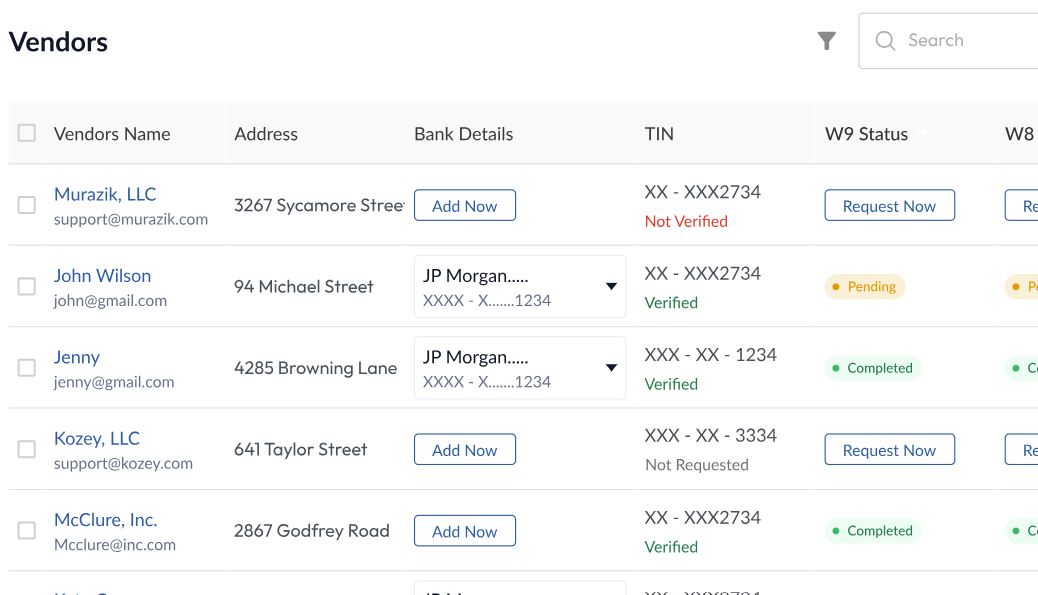
Task: Click the magnifier icon in the search bar
Action: point(885,41)
